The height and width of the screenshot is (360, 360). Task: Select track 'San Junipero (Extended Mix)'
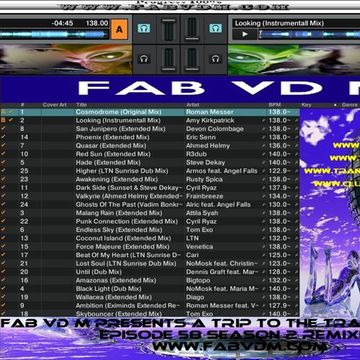pyautogui.click(x=120, y=129)
